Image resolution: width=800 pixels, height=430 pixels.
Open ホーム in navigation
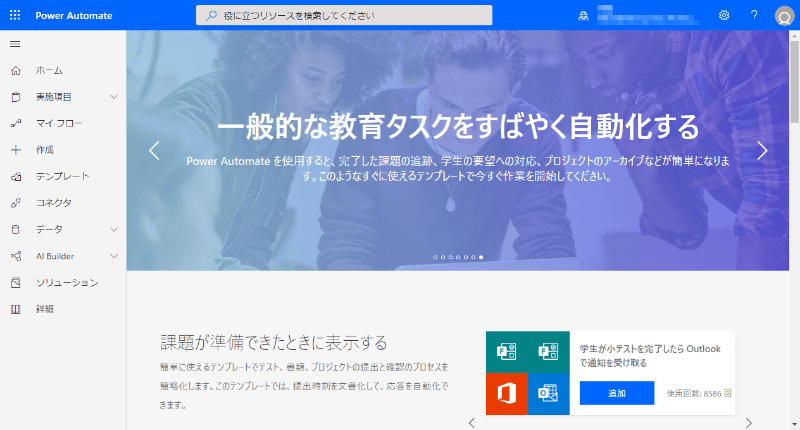click(49, 70)
